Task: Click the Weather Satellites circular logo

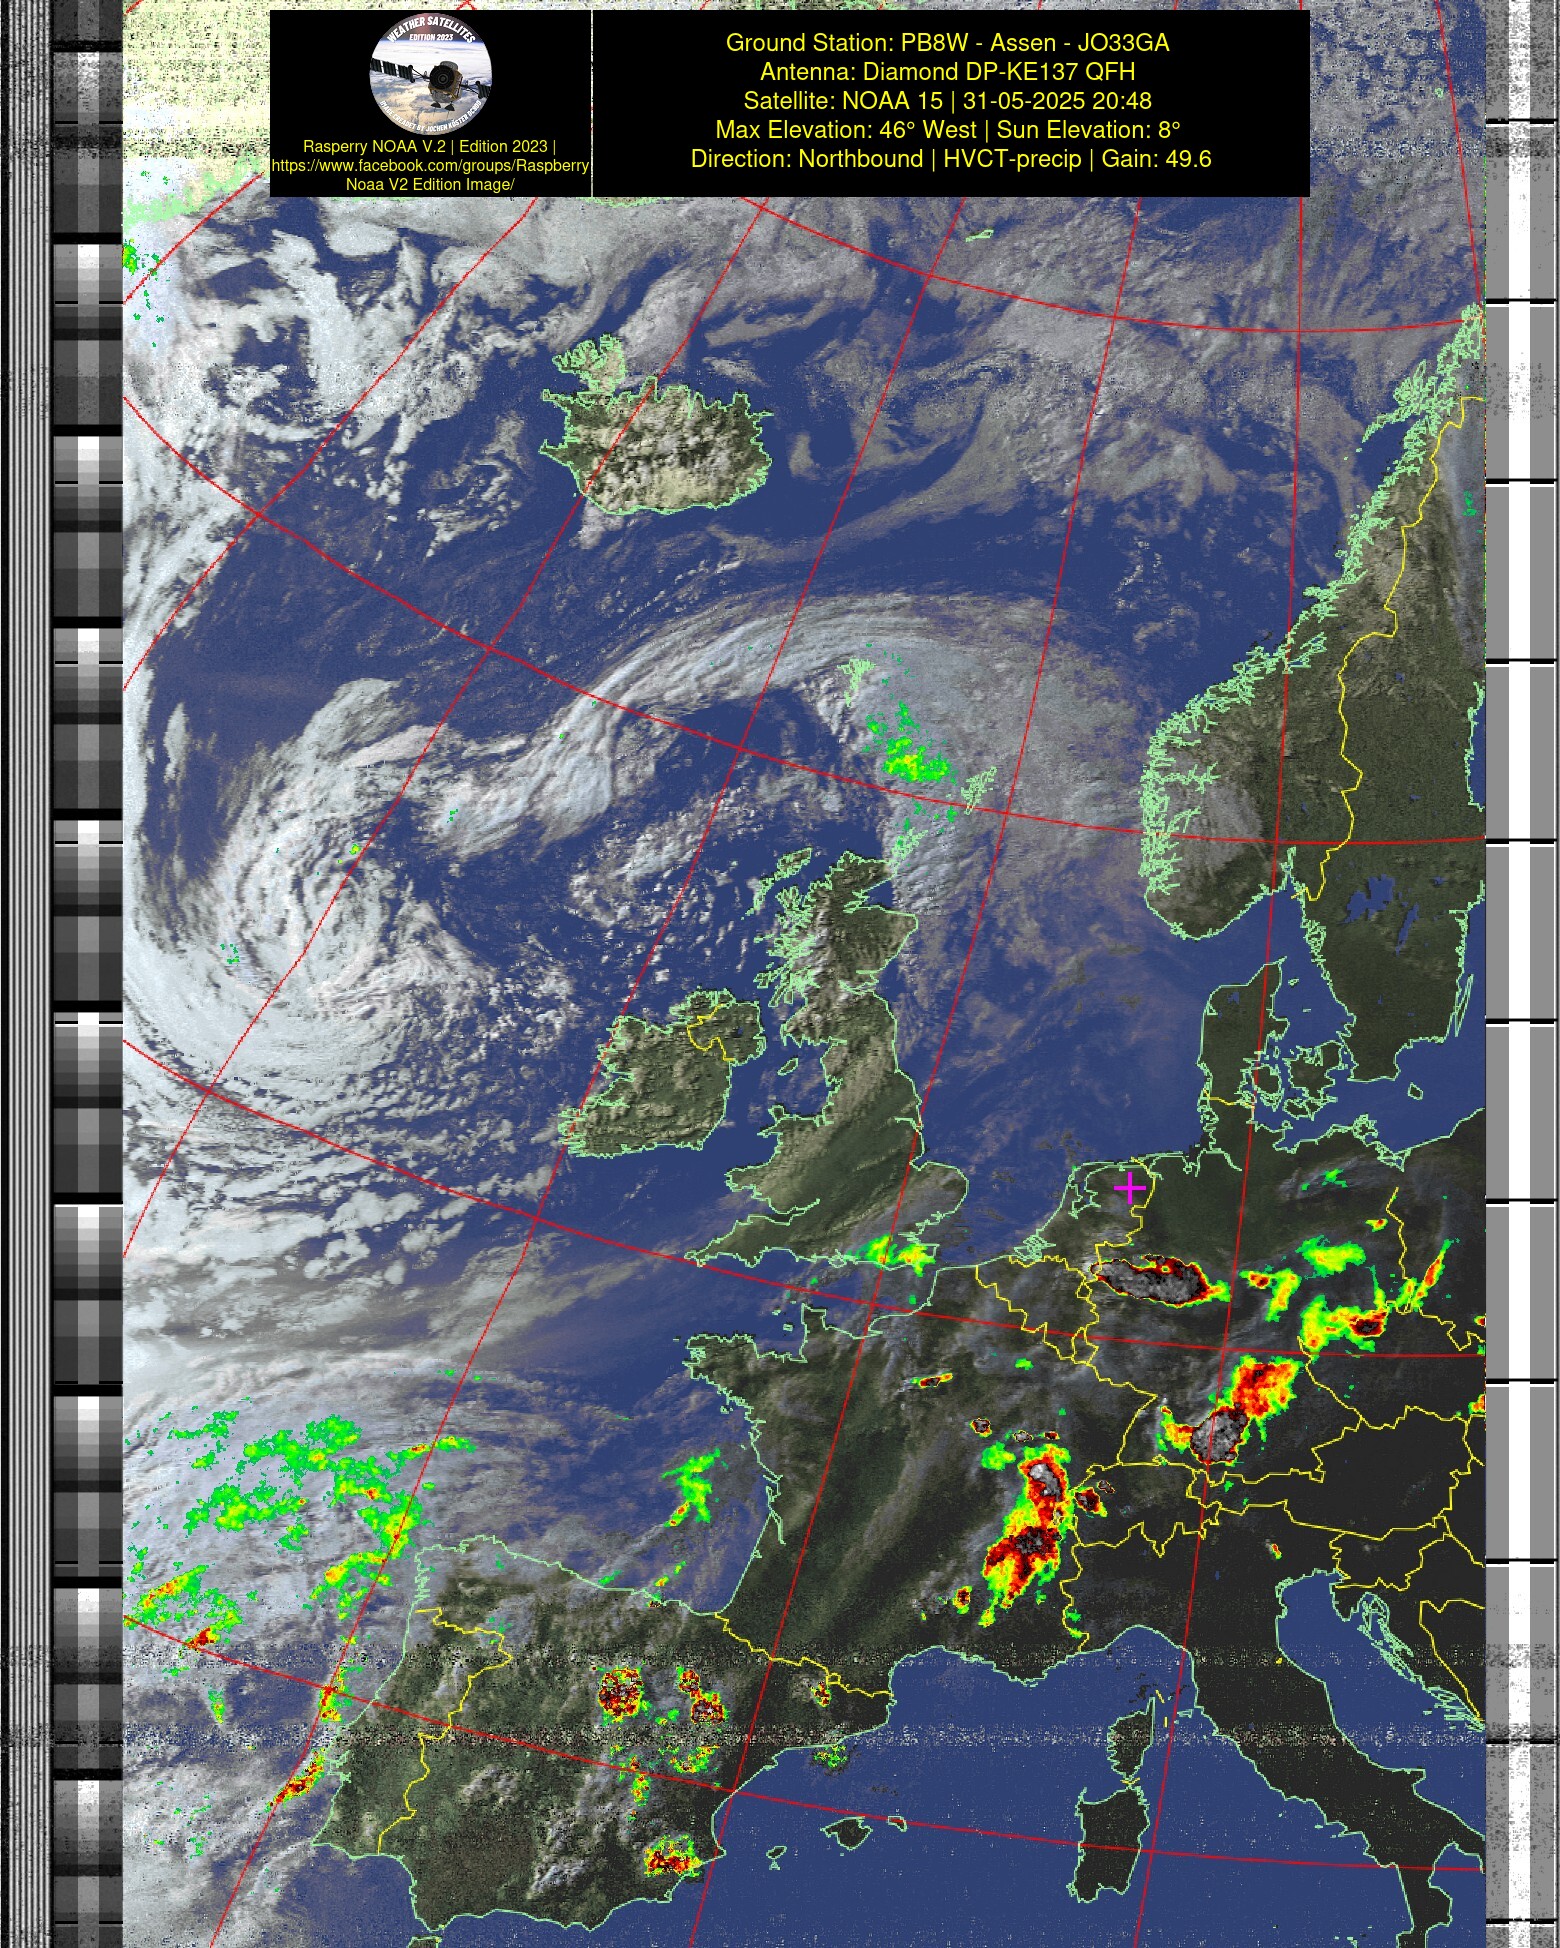Action: pyautogui.click(x=430, y=74)
